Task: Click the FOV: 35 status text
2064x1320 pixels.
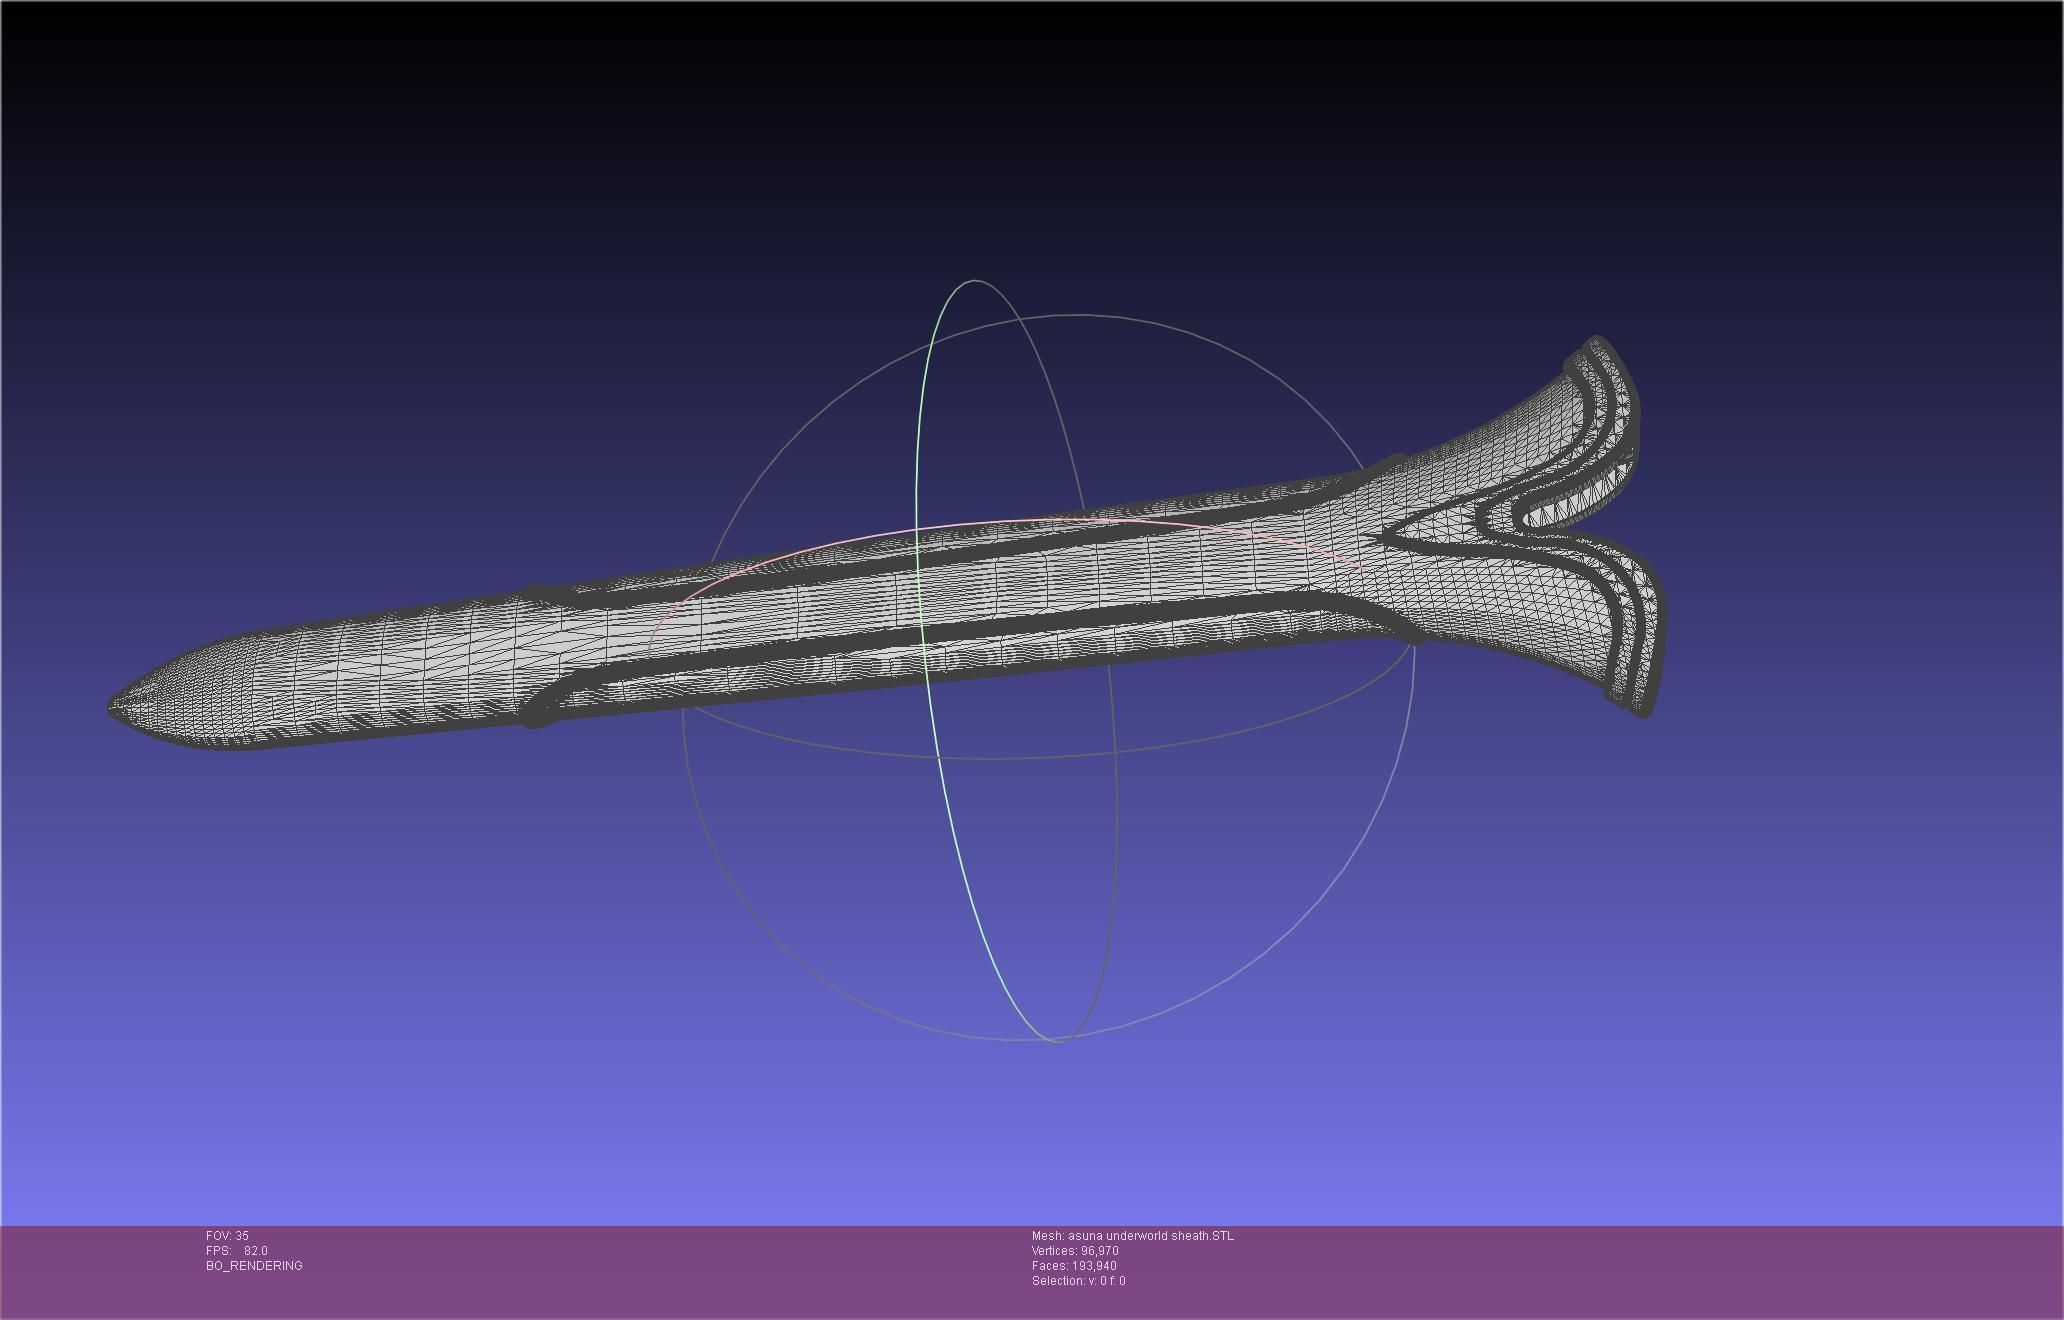Action: tap(227, 1236)
